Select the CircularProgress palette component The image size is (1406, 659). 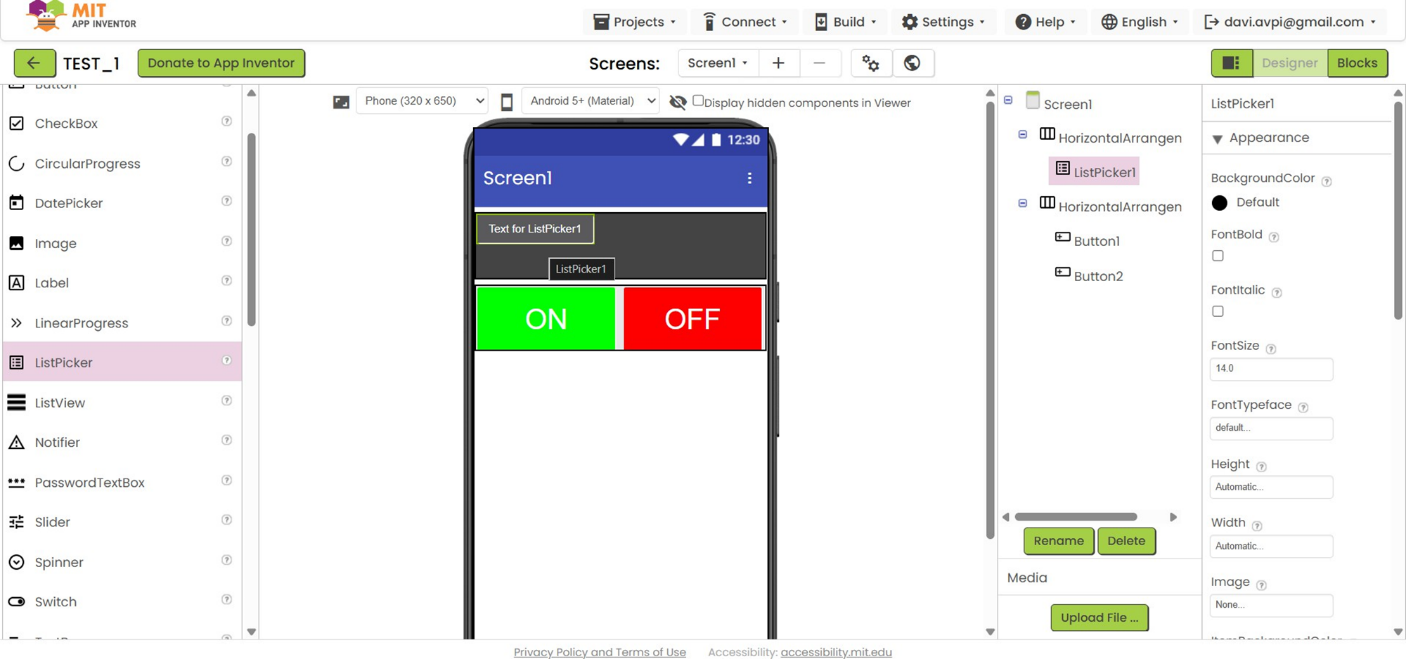pyautogui.click(x=122, y=163)
